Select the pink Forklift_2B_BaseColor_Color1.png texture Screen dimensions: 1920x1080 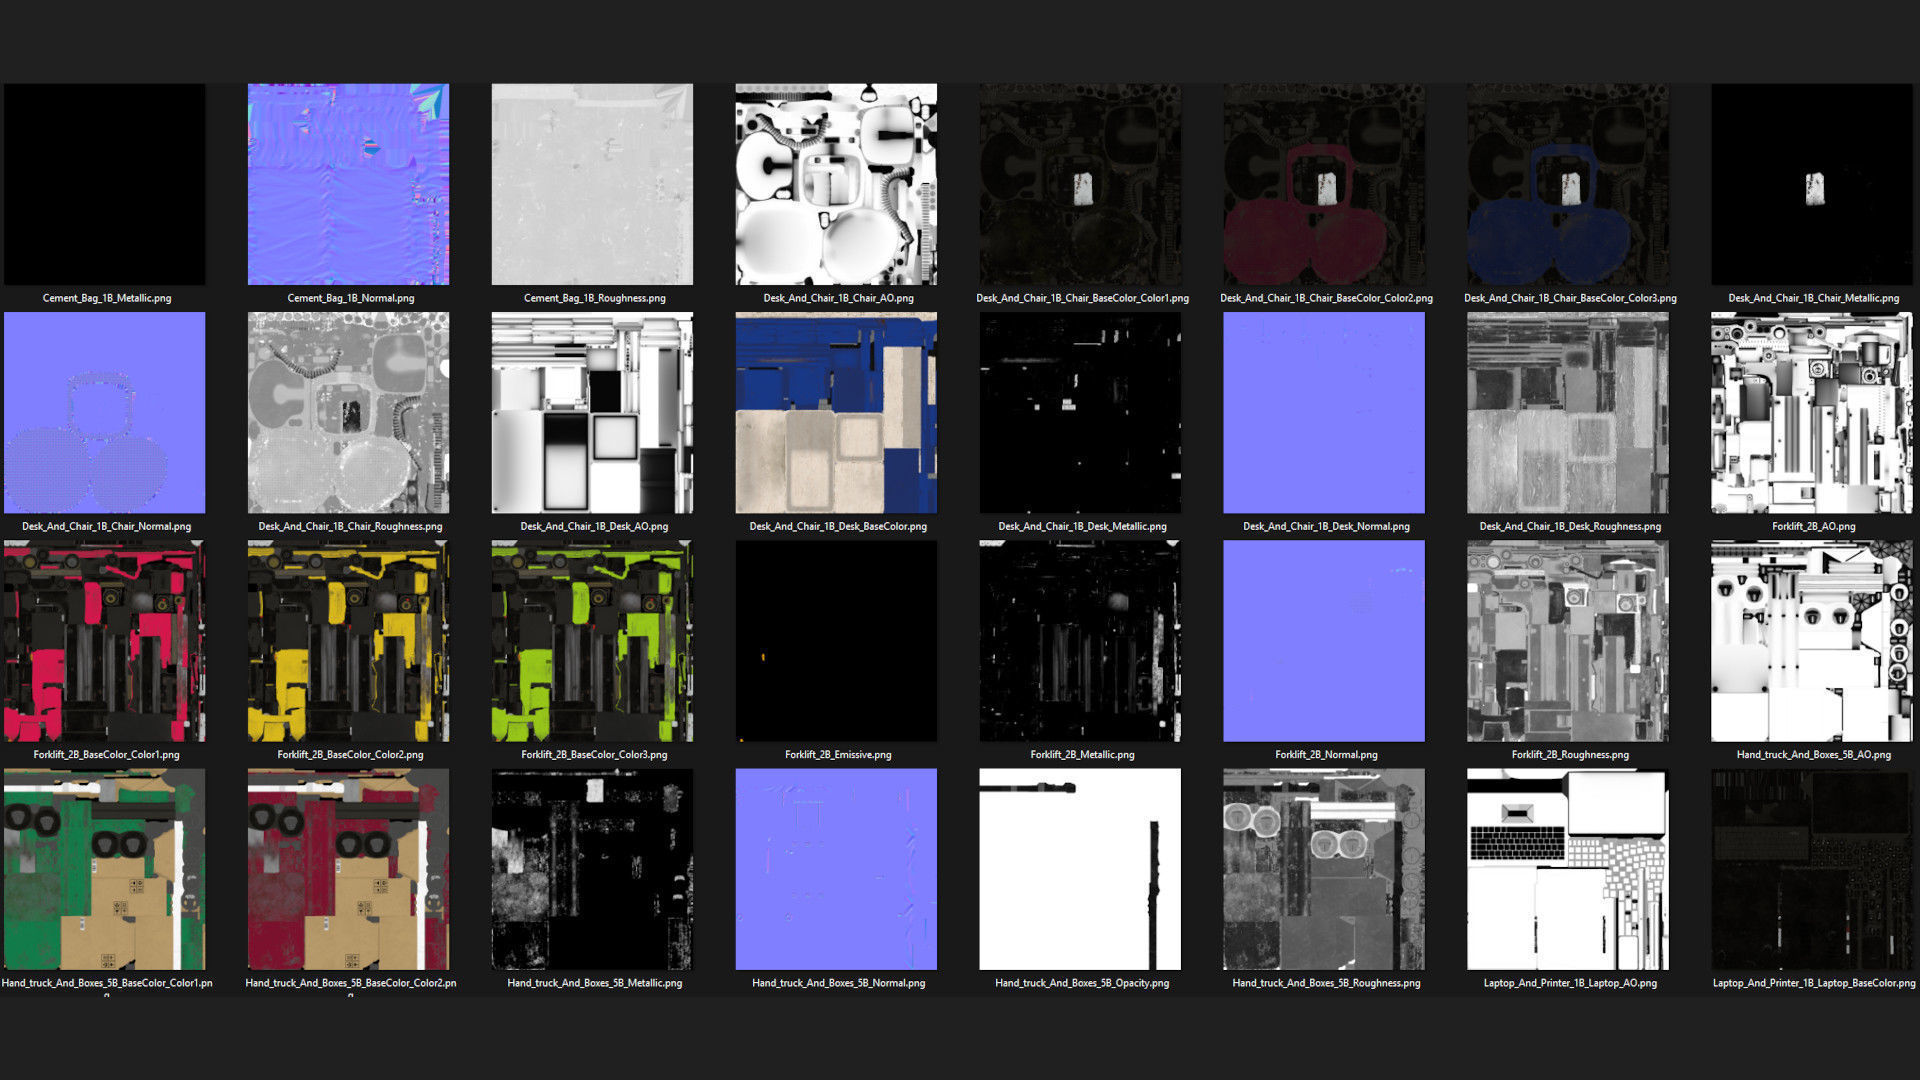pos(104,641)
